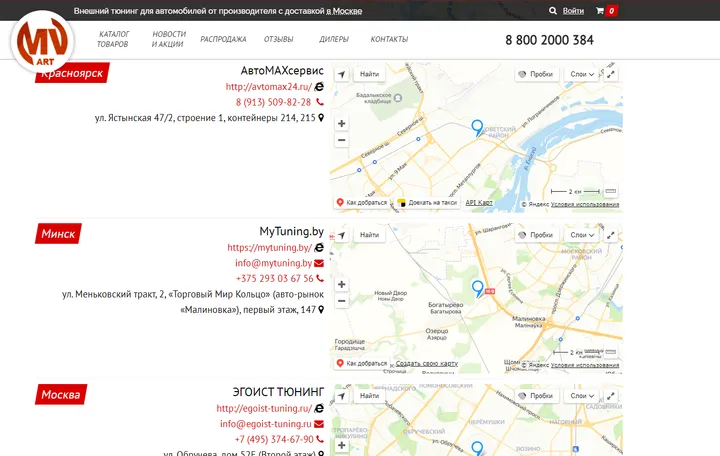This screenshot has width=720, height=456.
Task: Toggle Пробки traffic on Moscow map
Action: [536, 396]
